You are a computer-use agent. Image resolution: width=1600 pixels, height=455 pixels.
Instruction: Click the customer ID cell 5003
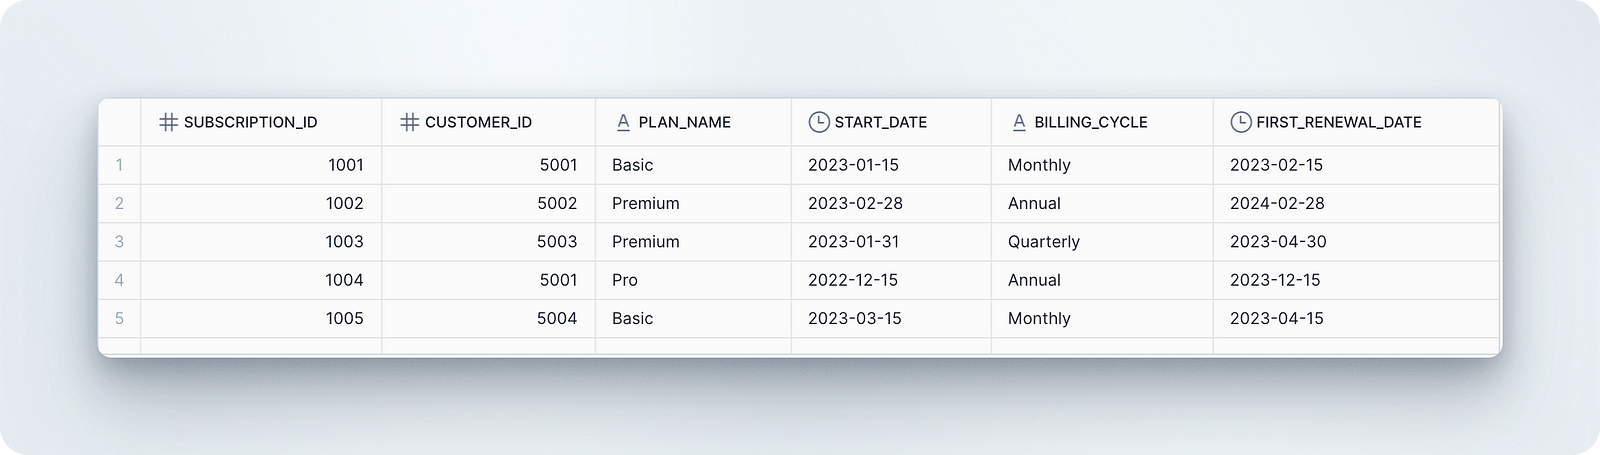pyautogui.click(x=488, y=242)
